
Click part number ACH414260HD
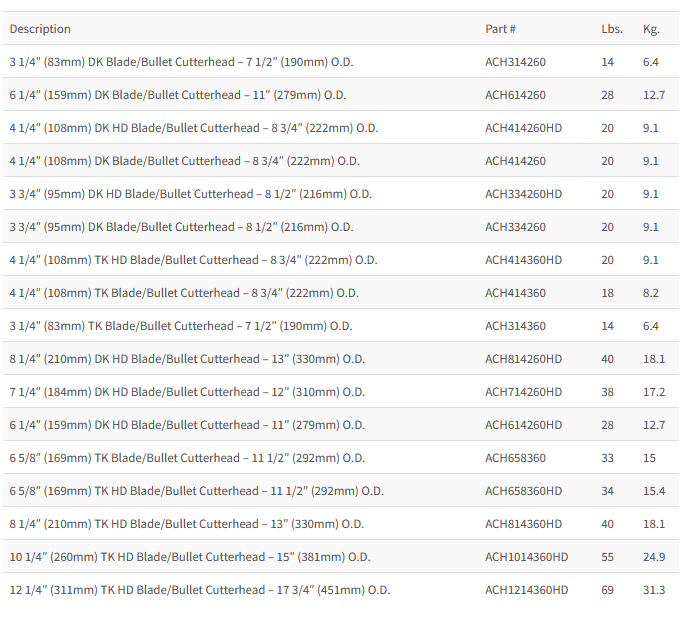pos(523,128)
